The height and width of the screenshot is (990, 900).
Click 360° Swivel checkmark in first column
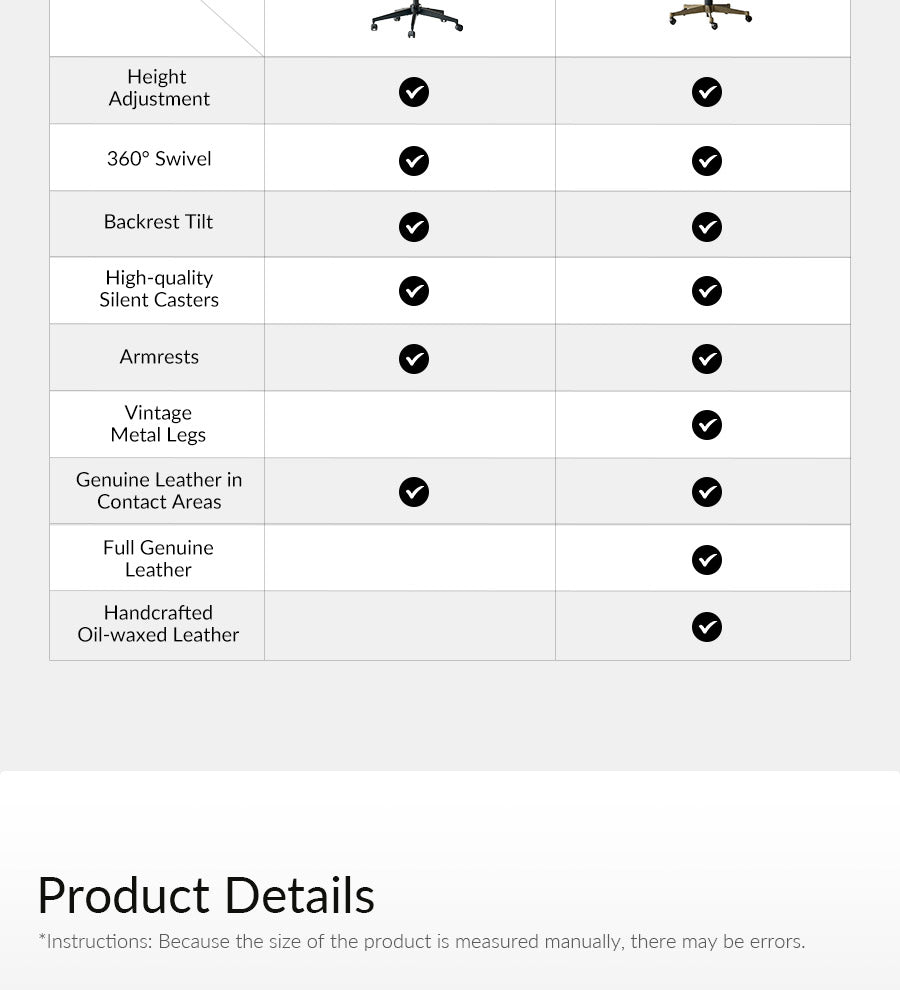pyautogui.click(x=414, y=161)
